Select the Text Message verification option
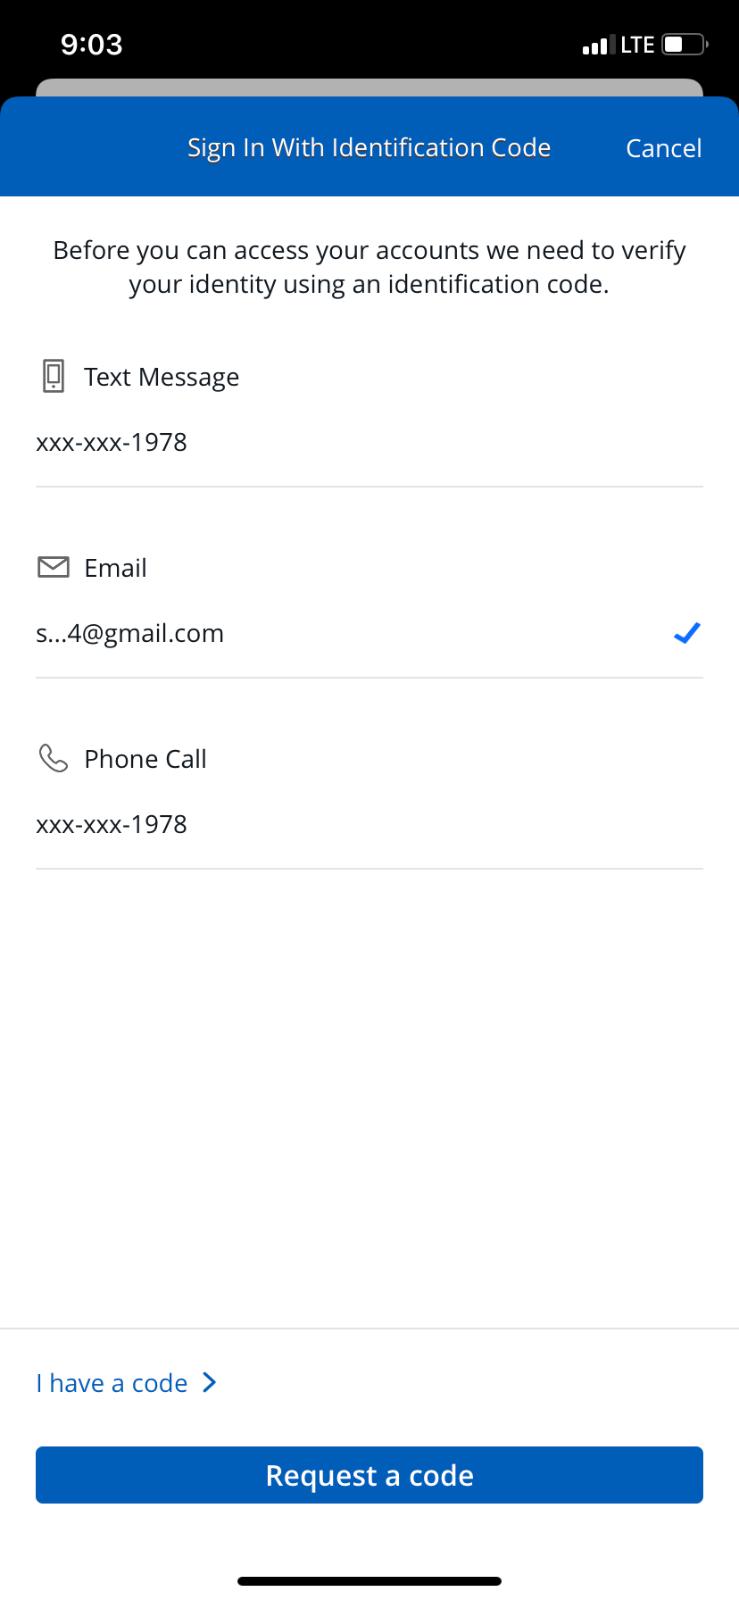739x1600 pixels. 161,377
